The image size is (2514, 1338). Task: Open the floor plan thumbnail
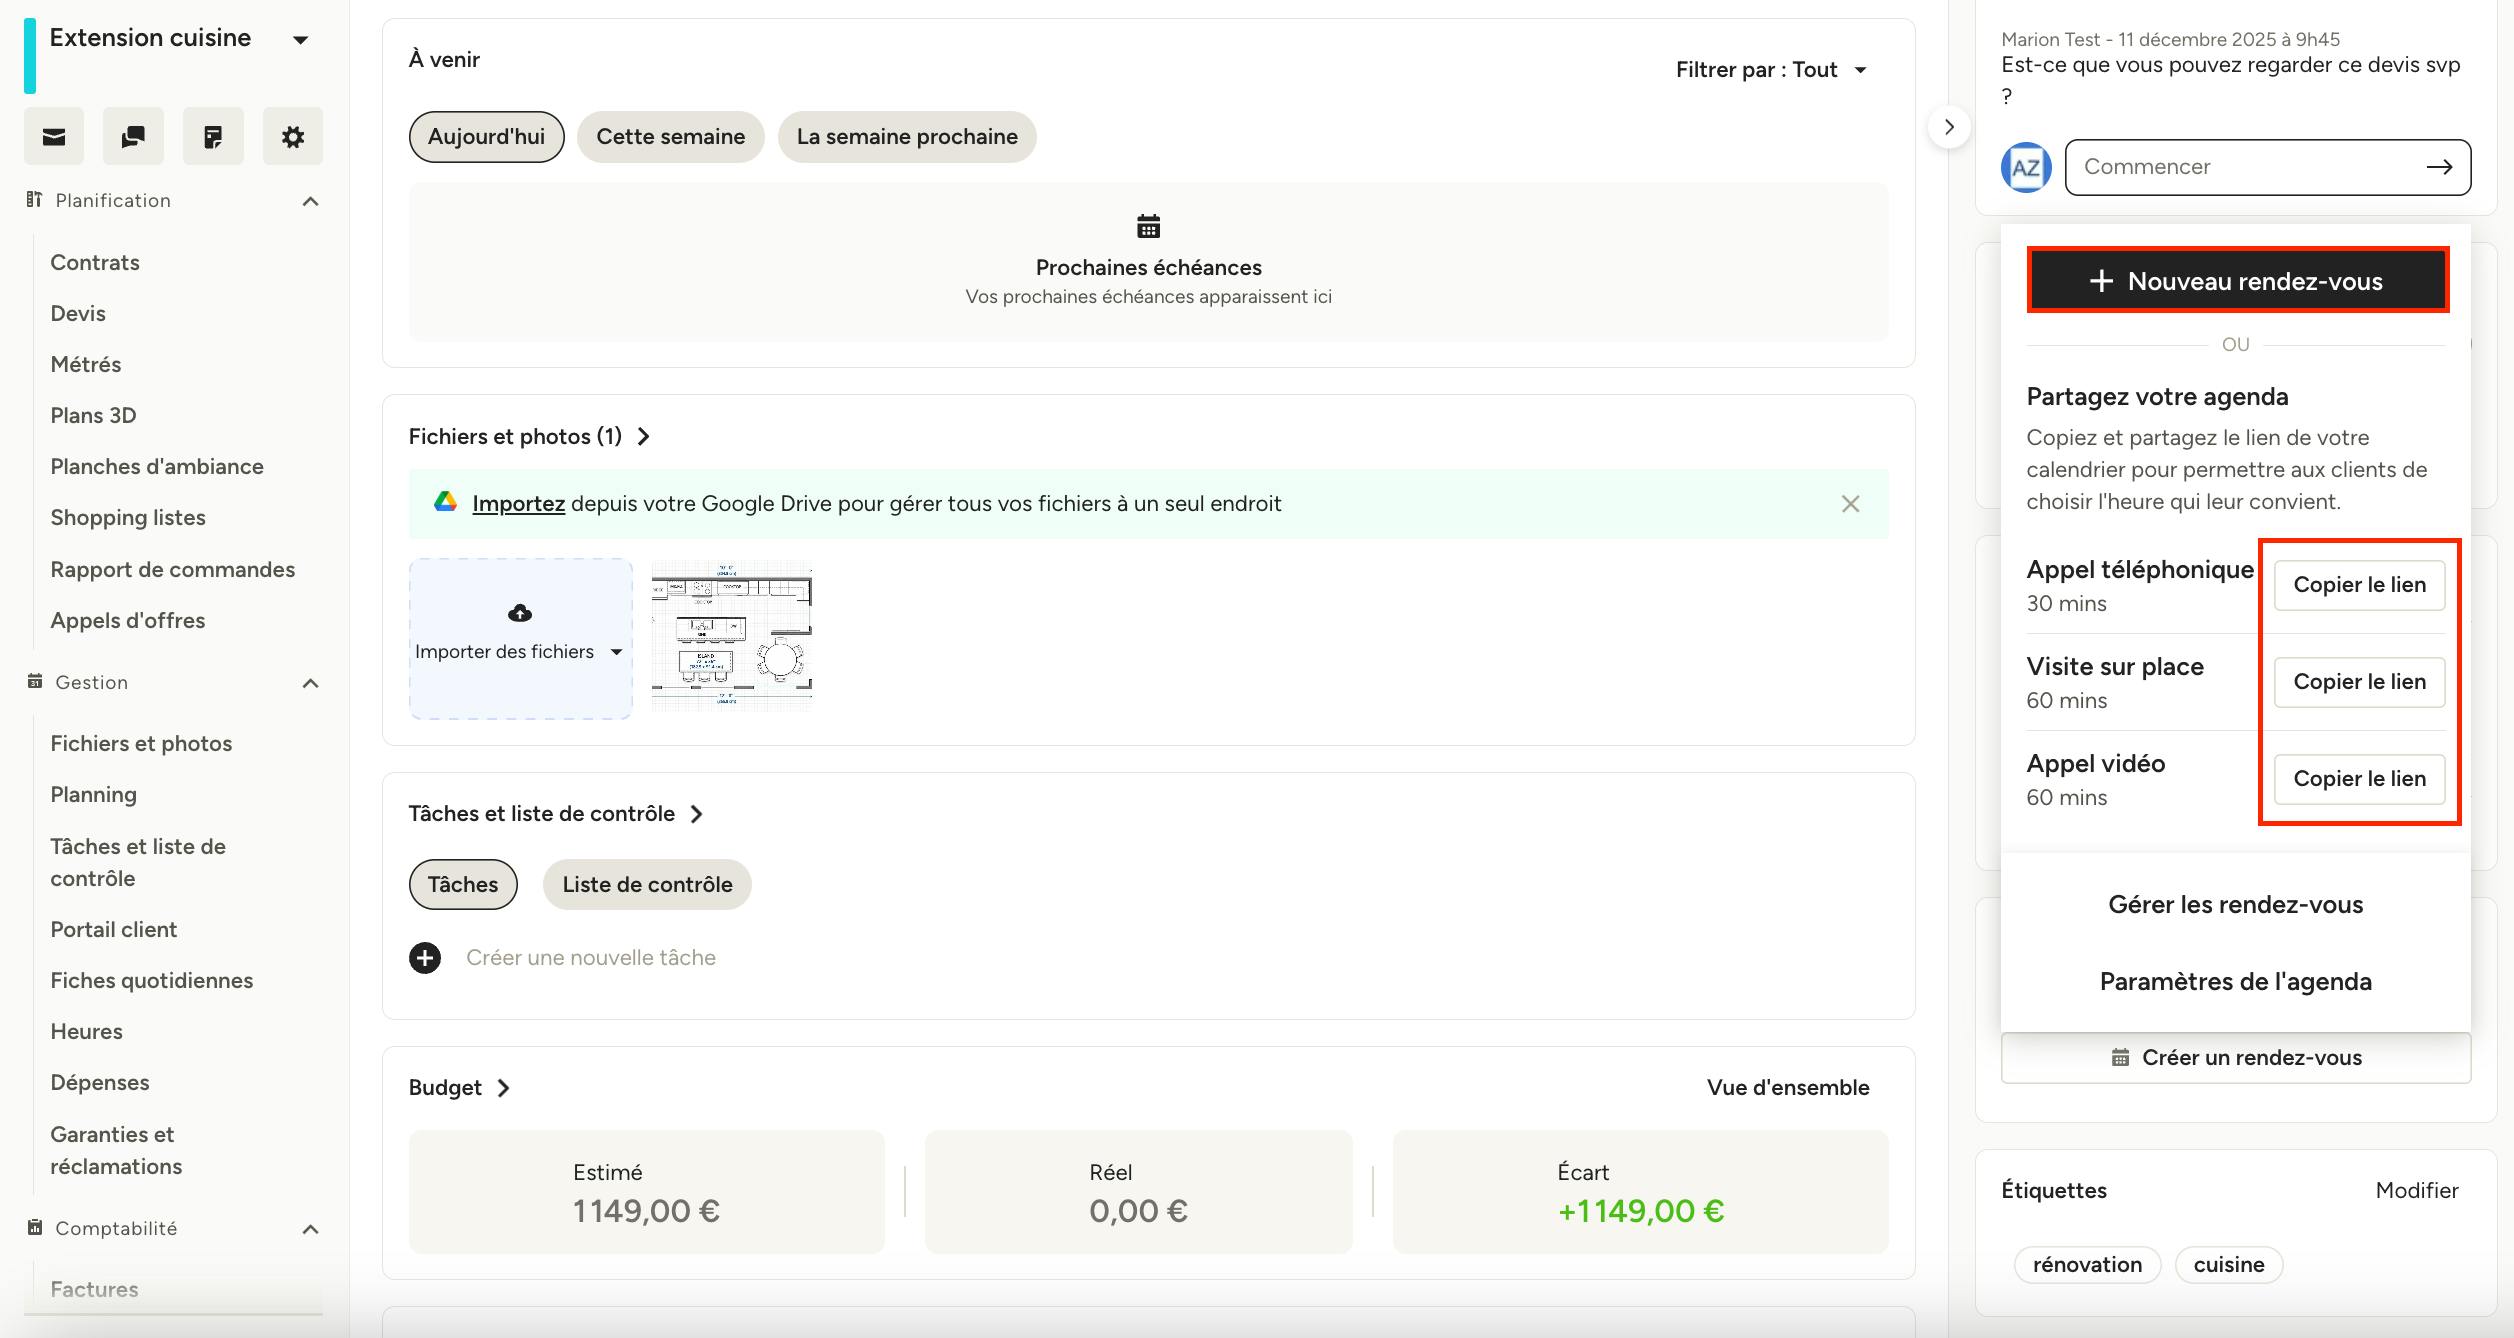point(732,635)
